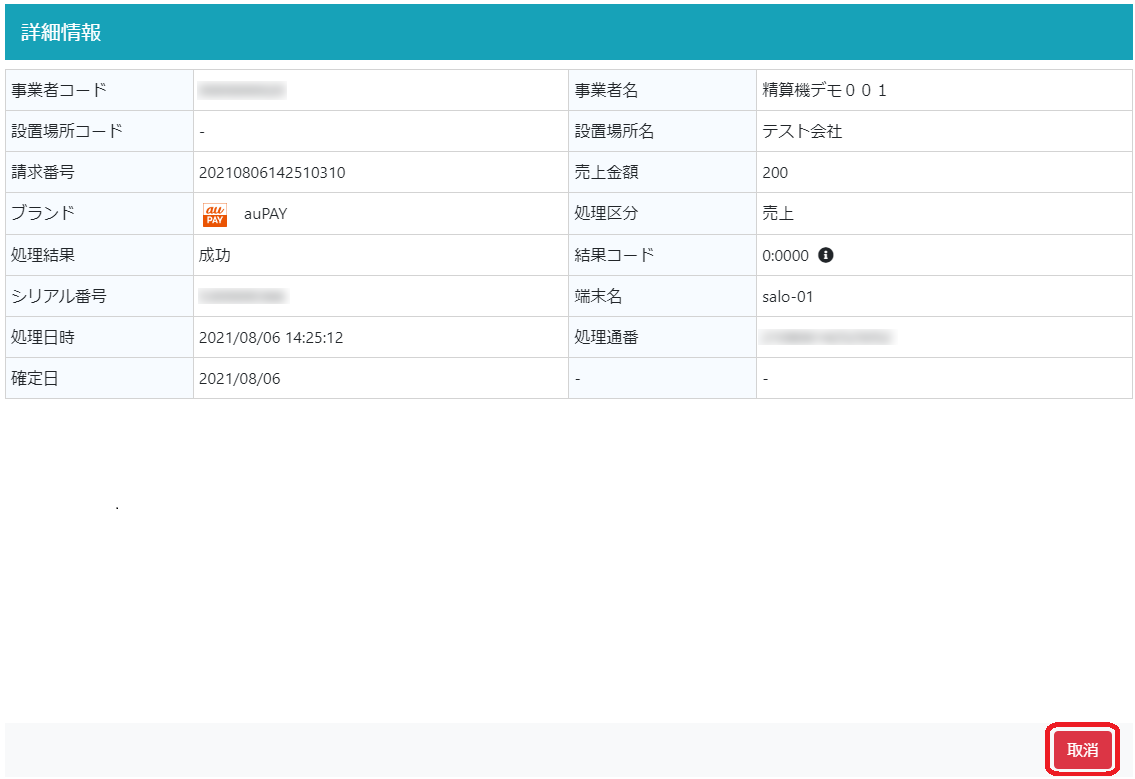
Task: Click the 結果コード label
Action: point(614,255)
